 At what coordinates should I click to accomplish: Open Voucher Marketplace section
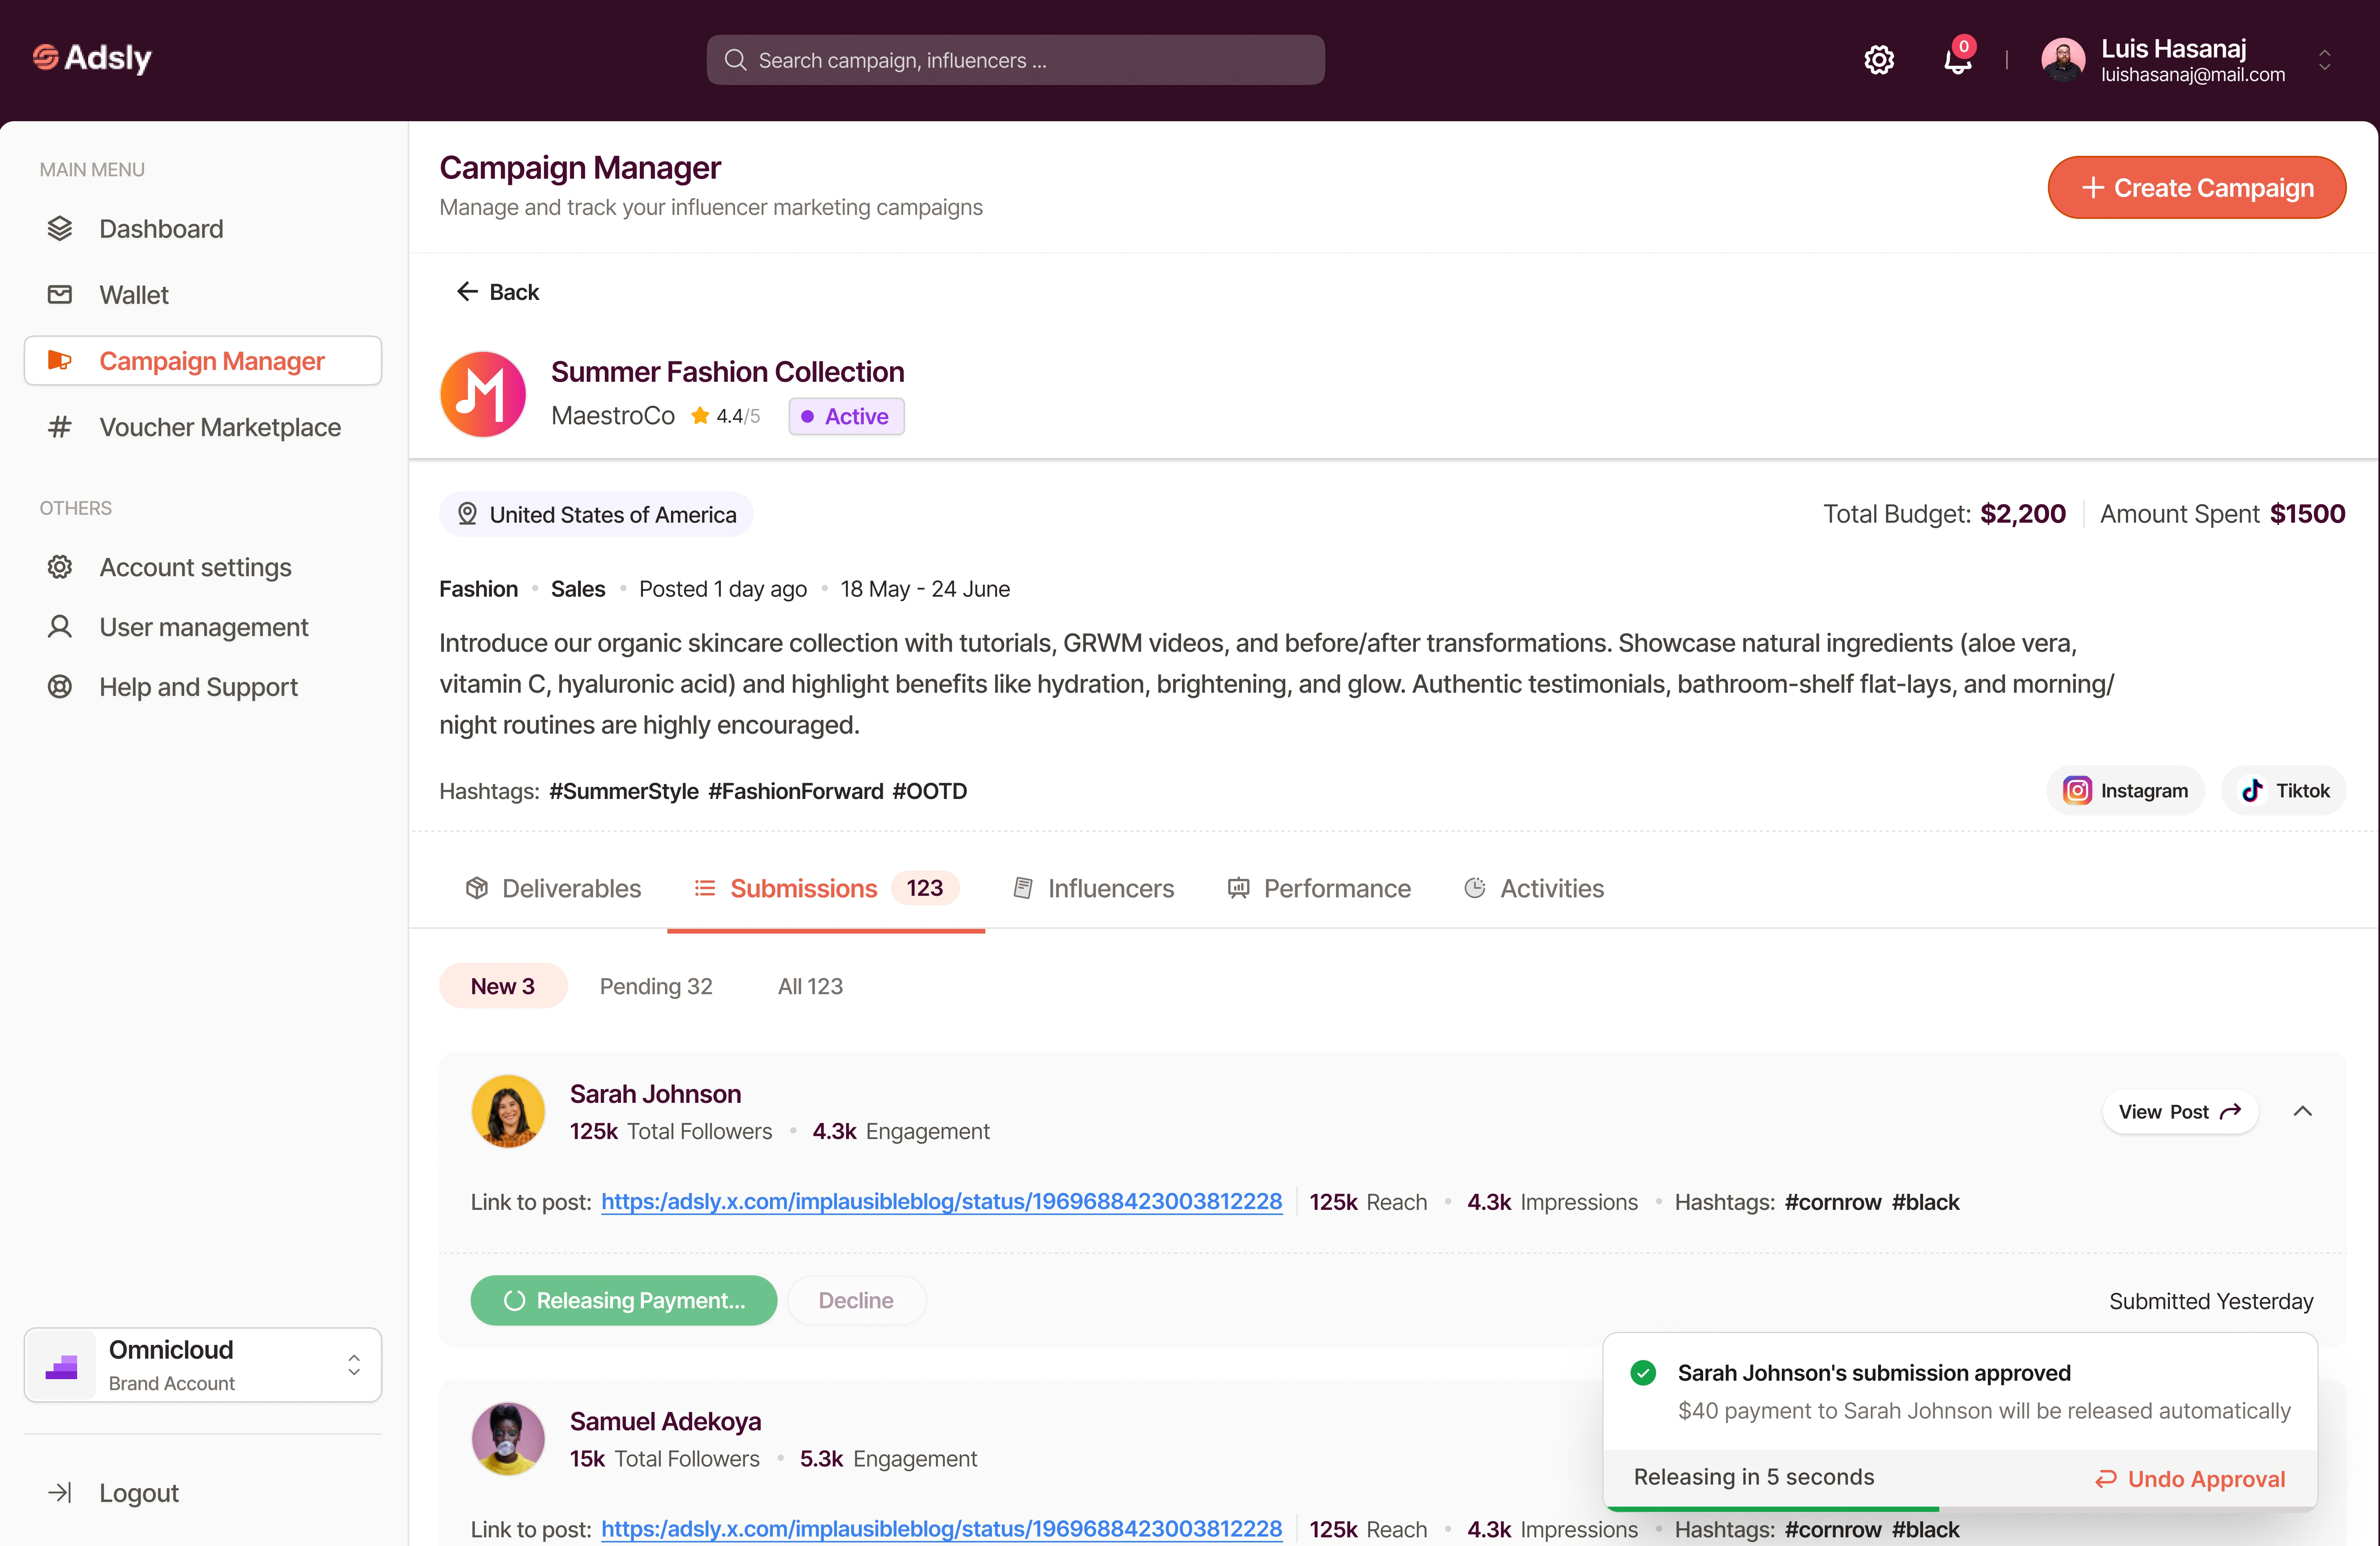click(220, 427)
